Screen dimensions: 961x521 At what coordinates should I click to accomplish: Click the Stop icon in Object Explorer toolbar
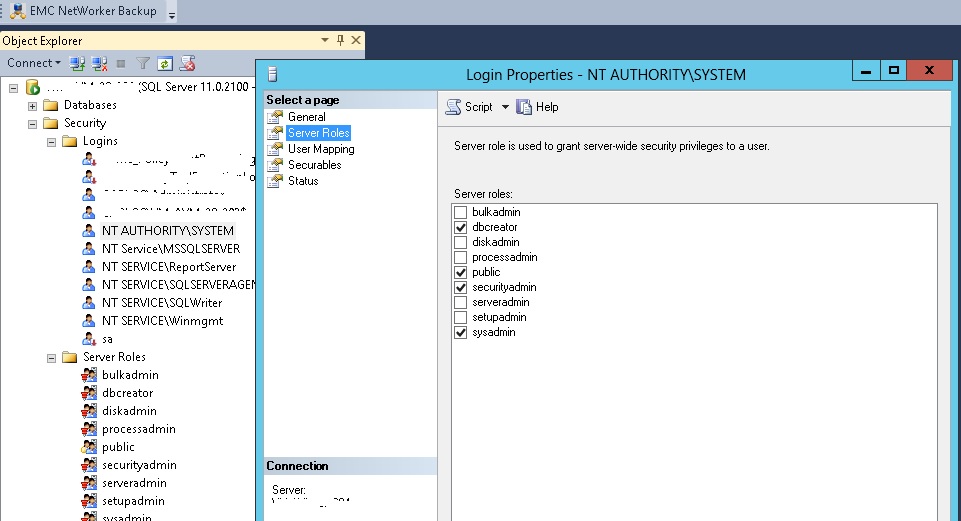click(121, 63)
